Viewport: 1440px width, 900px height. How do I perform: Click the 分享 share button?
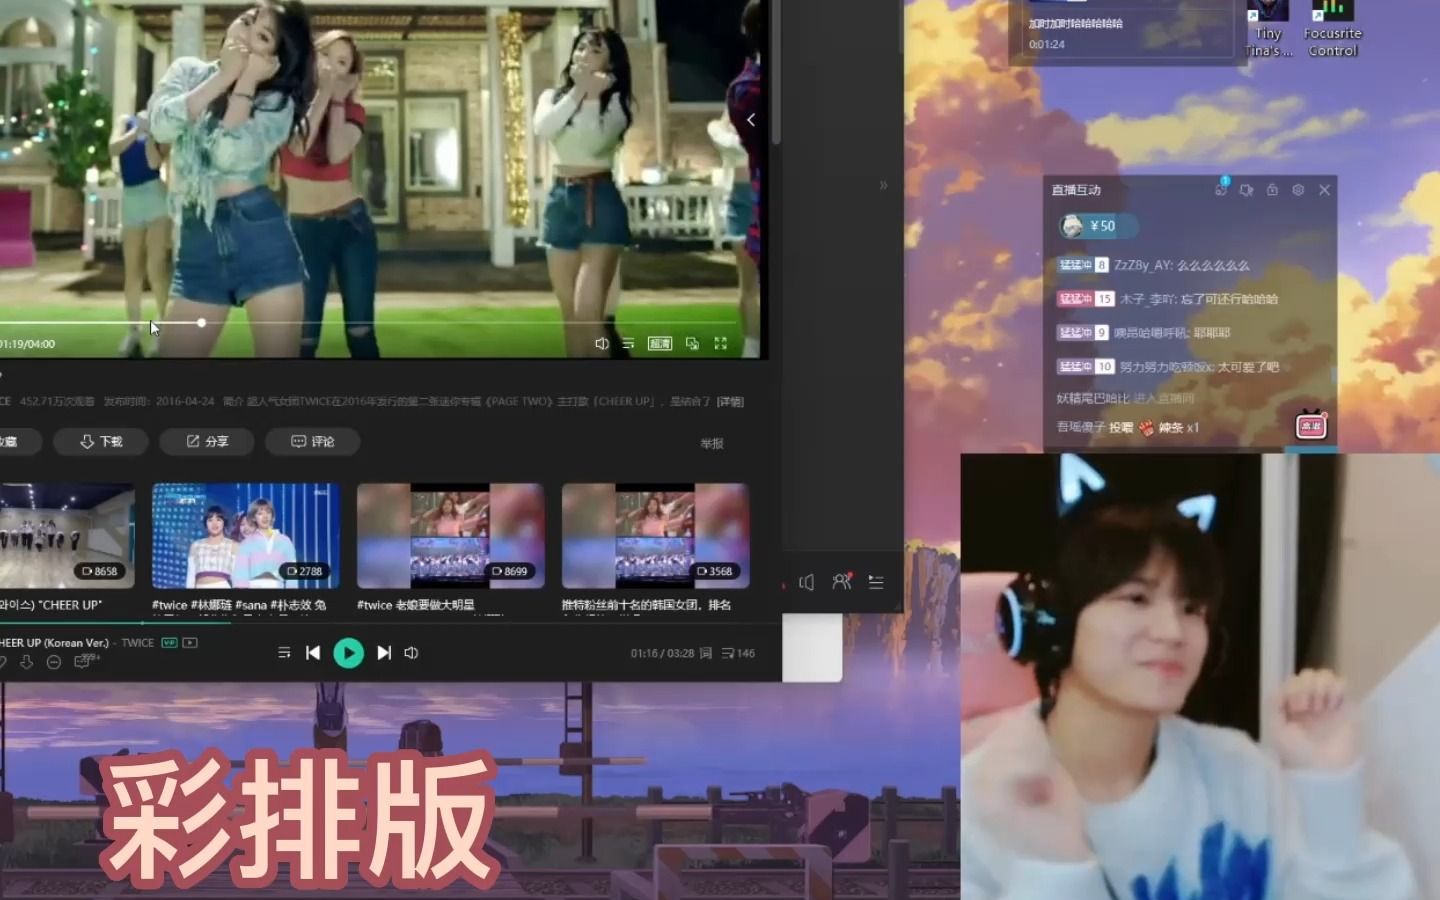tap(207, 441)
